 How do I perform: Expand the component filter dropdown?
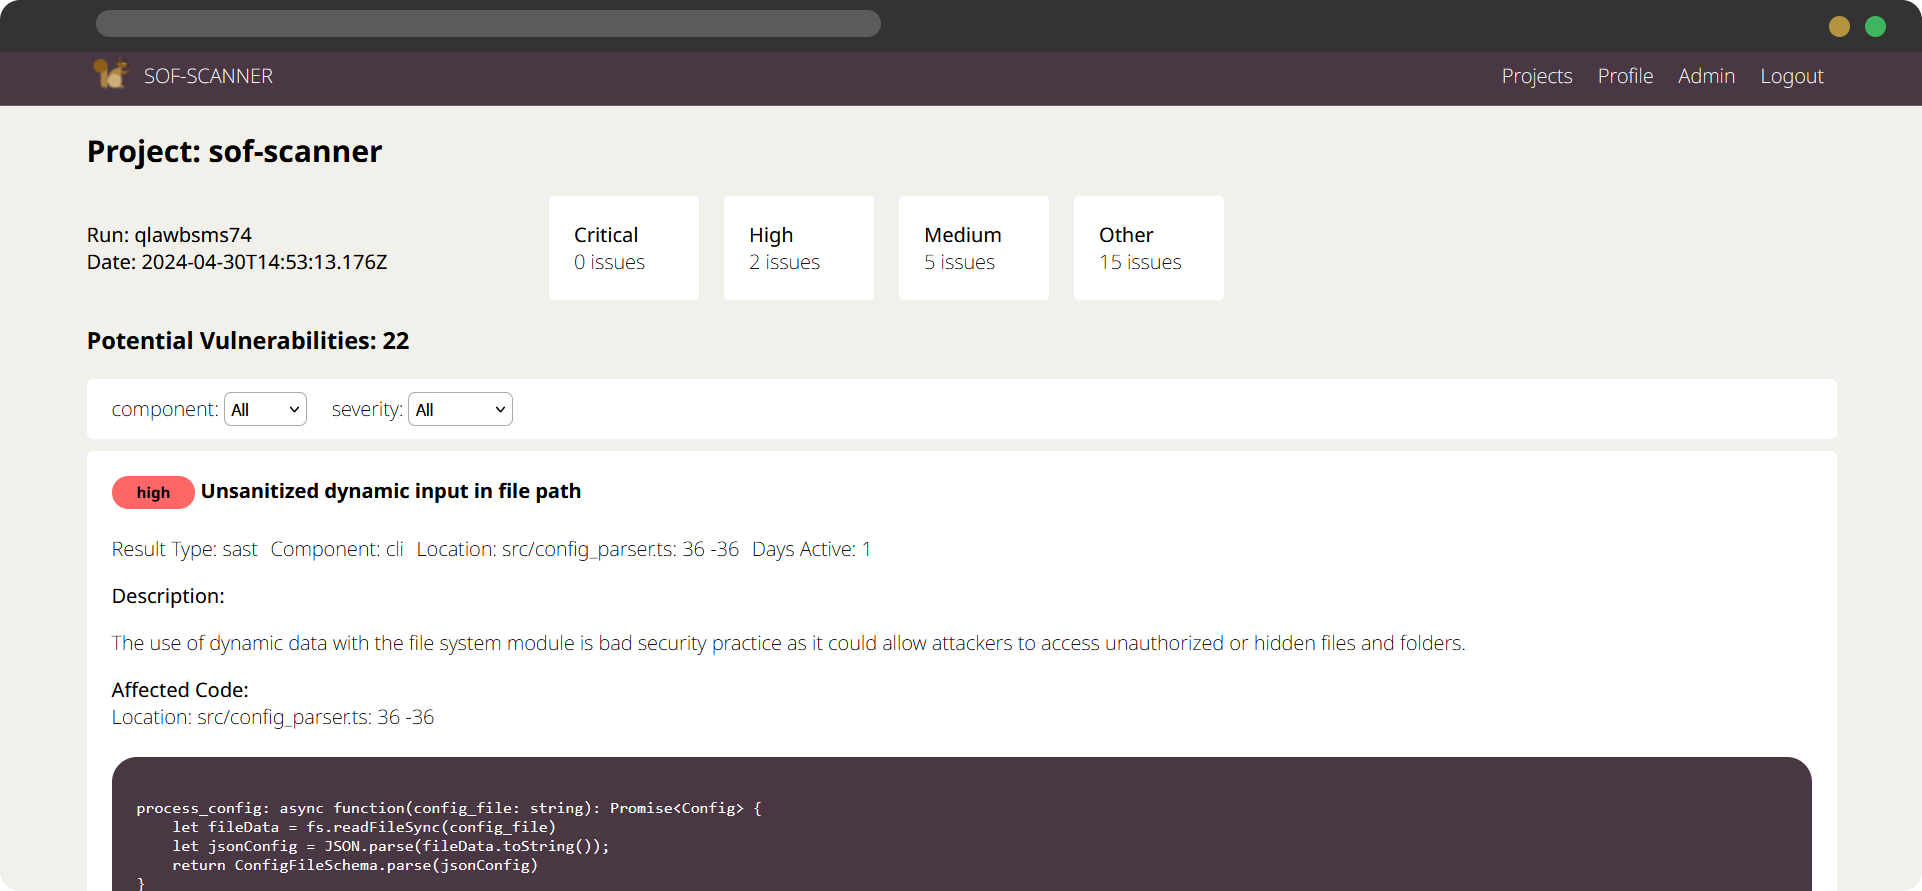coord(265,409)
